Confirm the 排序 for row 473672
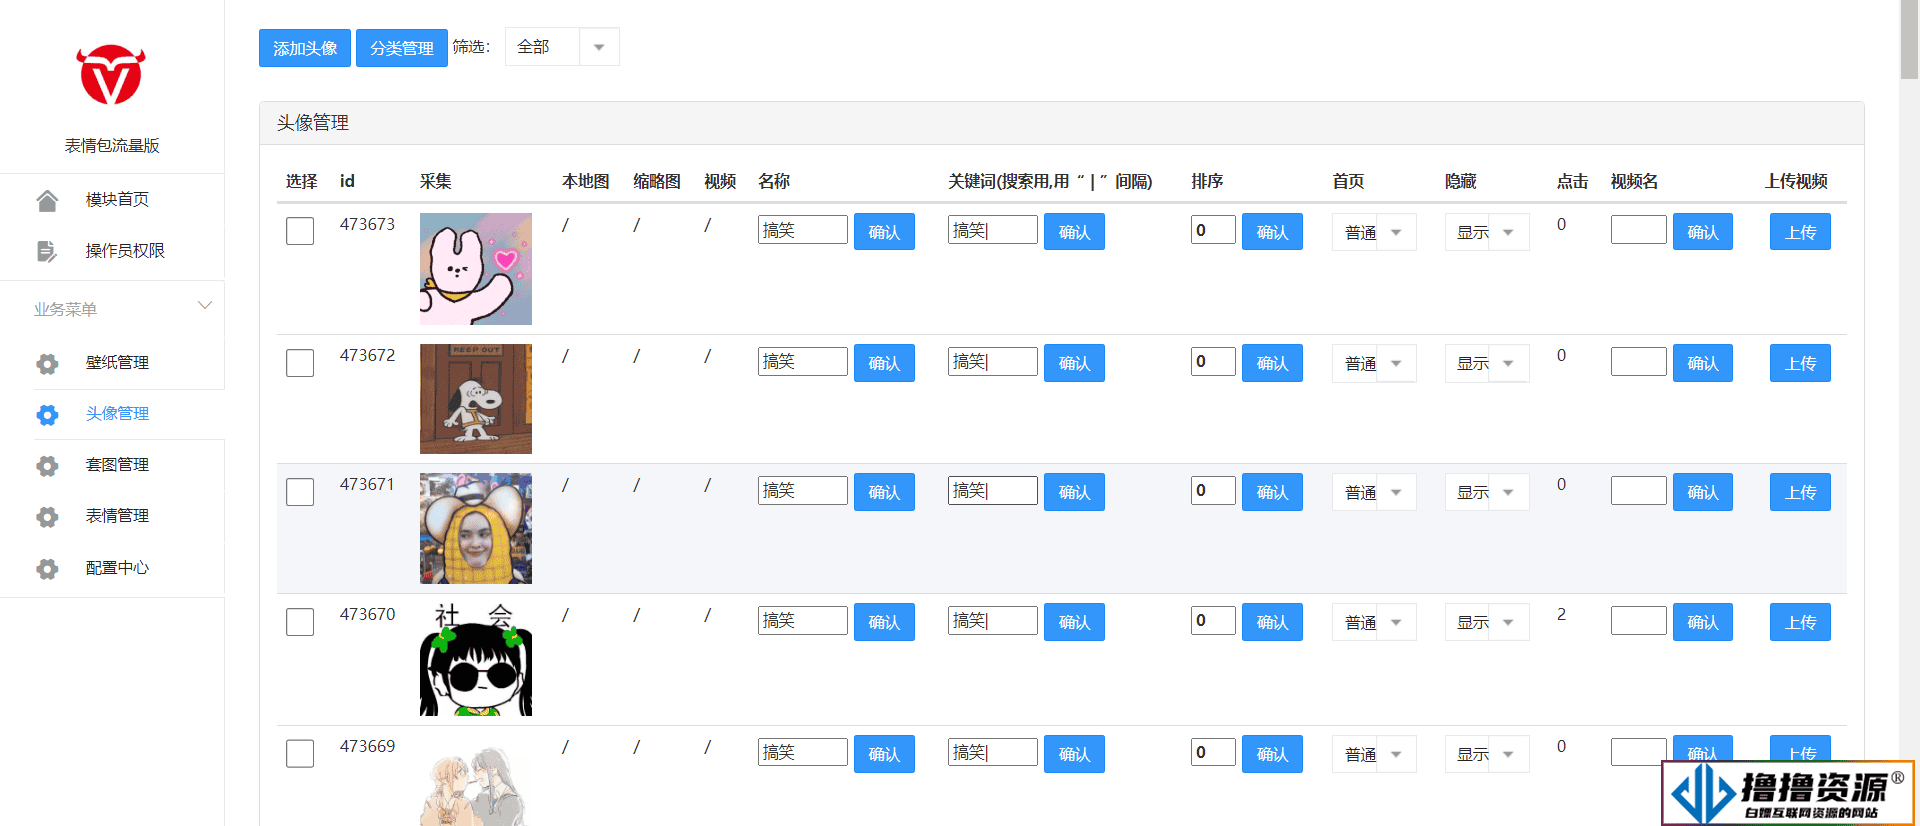This screenshot has height=826, width=1920. click(x=1272, y=363)
